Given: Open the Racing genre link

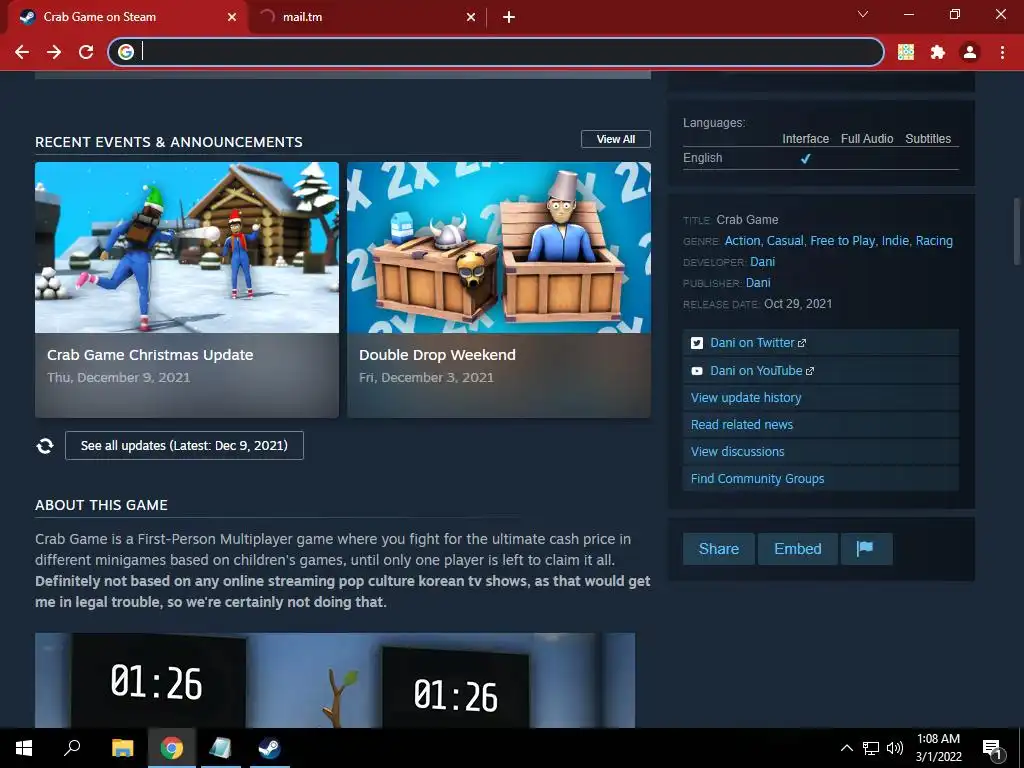Looking at the screenshot, I should pos(934,241).
